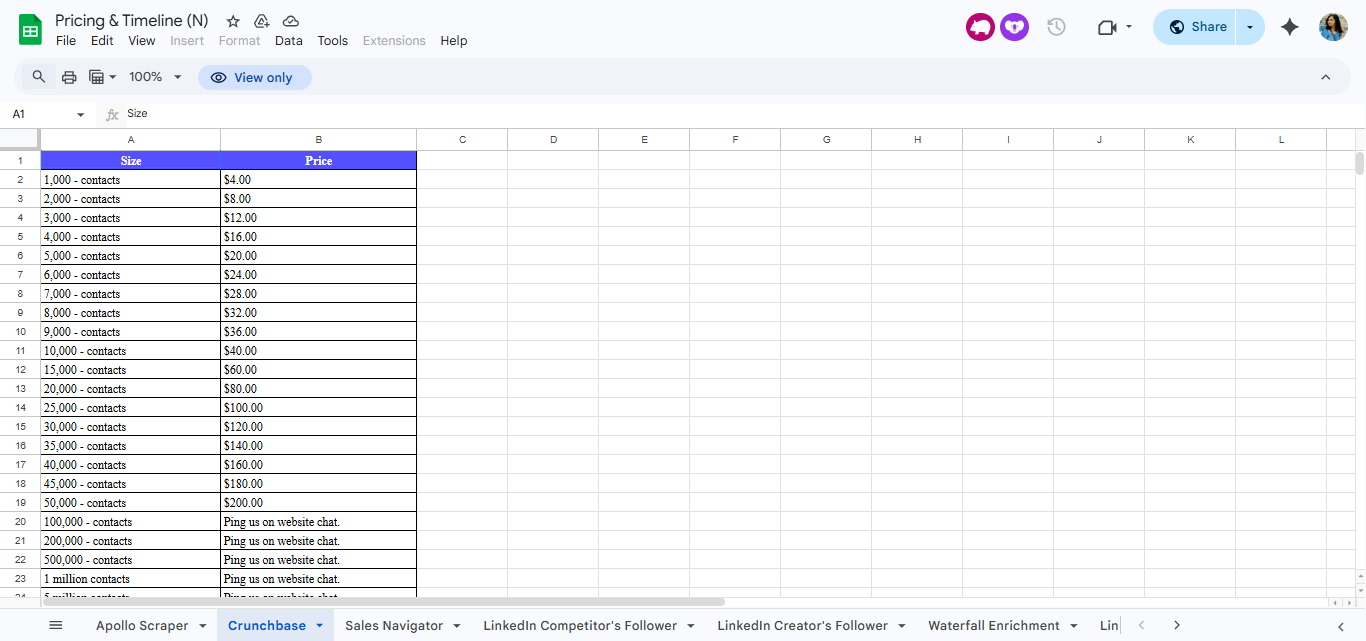The width and height of the screenshot is (1366, 641).
Task: Click the formula bar containing Size
Action: [742, 114]
